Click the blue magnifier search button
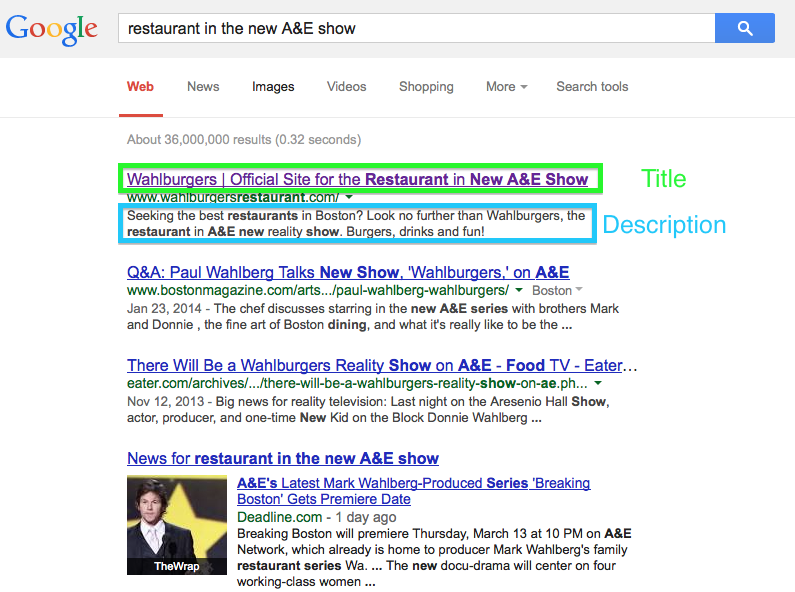This screenshot has height=592, width=795. coord(744,28)
